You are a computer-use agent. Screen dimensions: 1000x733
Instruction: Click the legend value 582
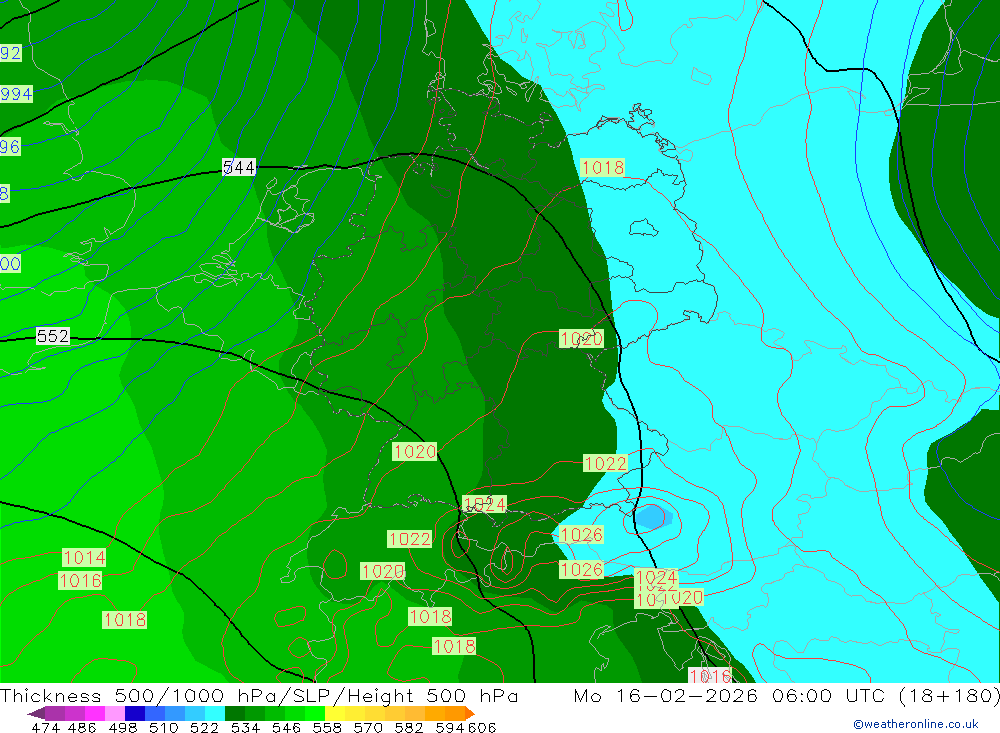tap(408, 727)
